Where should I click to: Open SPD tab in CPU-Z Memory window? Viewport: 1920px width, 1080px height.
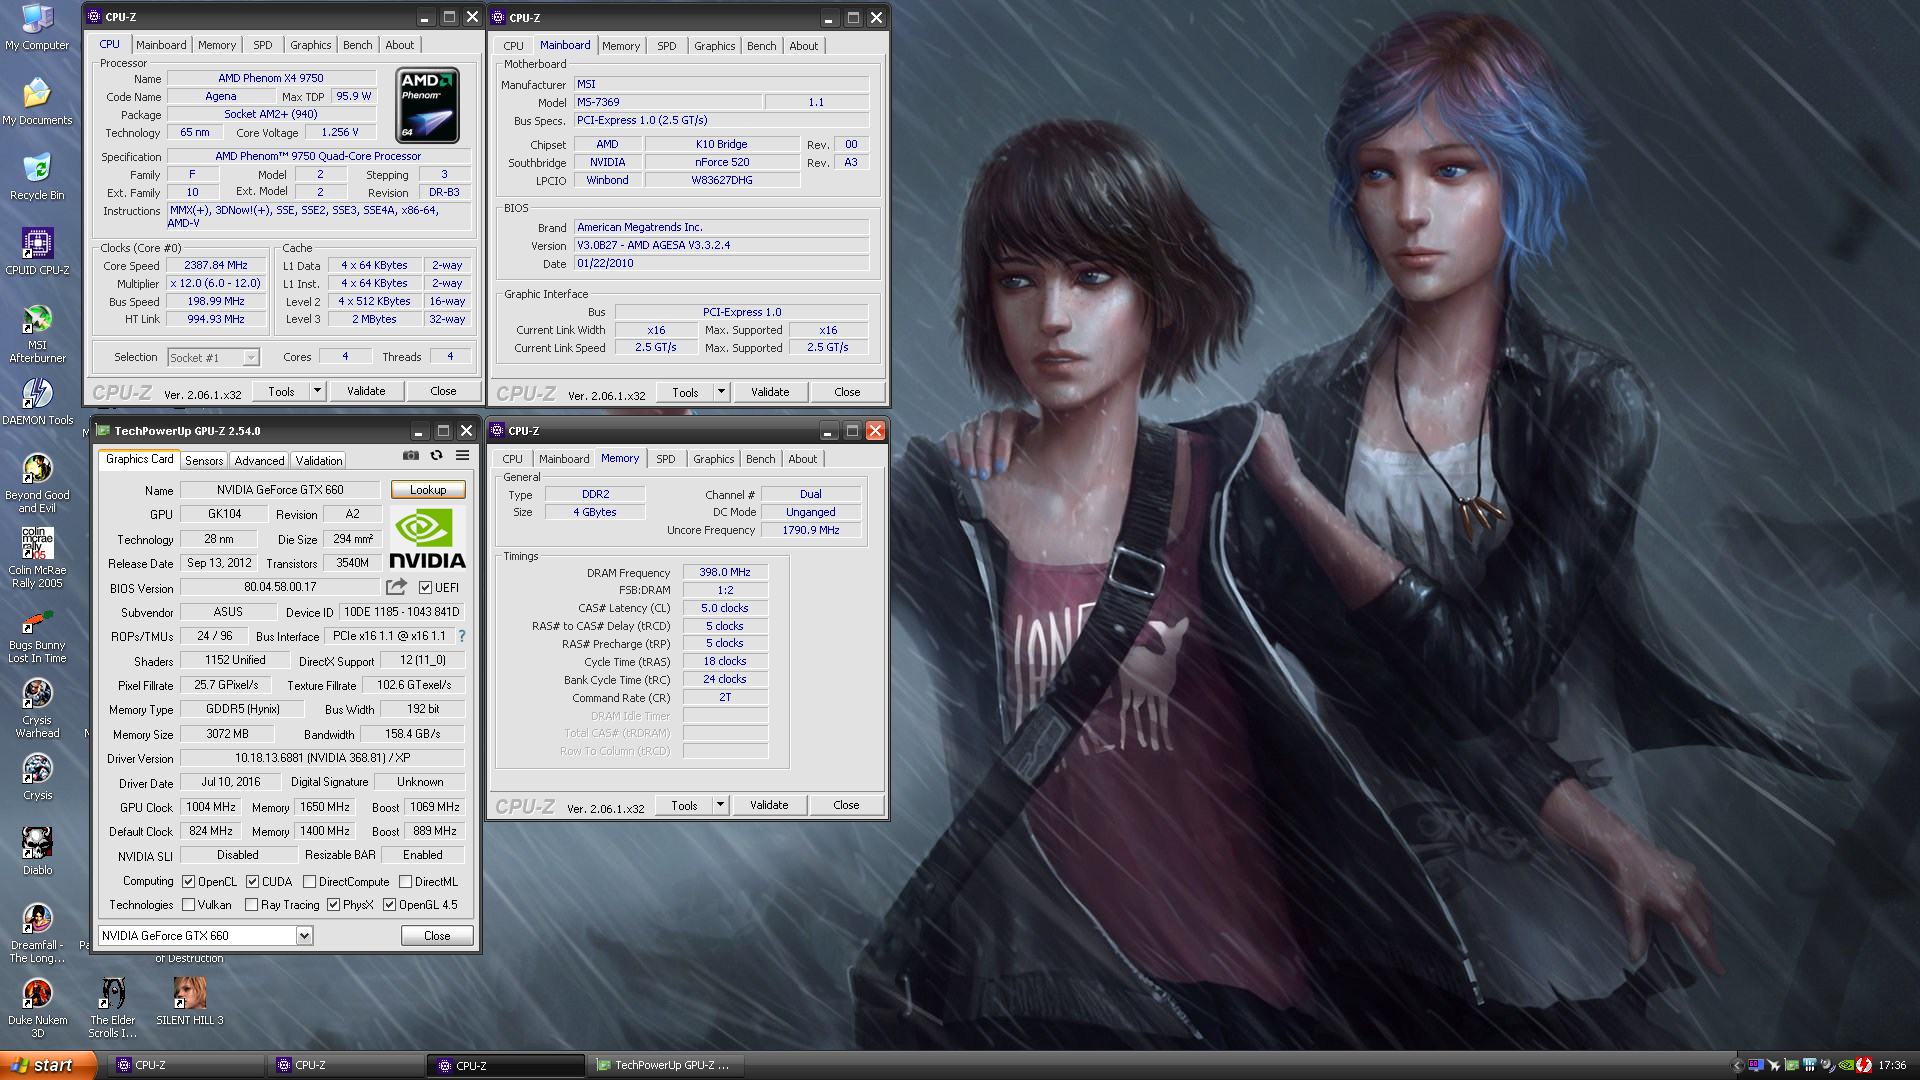pyautogui.click(x=665, y=459)
